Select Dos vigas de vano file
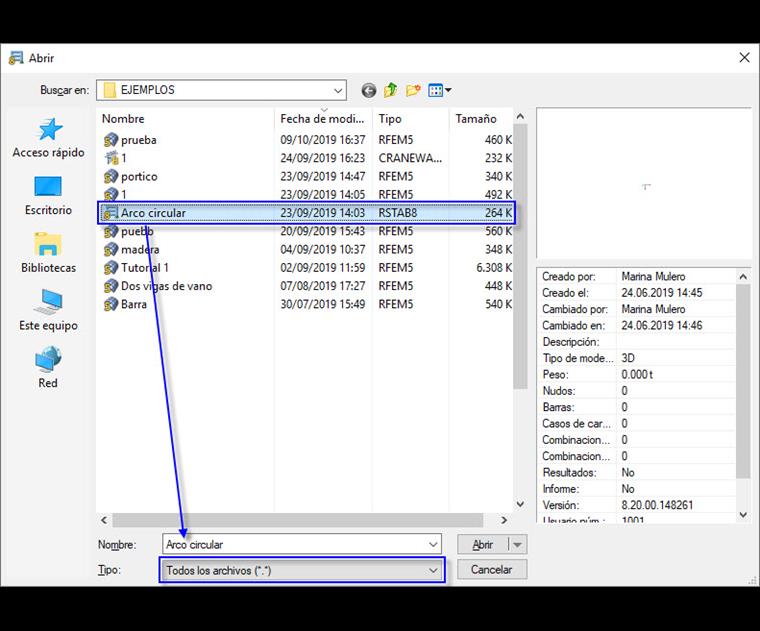This screenshot has width=760, height=631. coord(166,286)
